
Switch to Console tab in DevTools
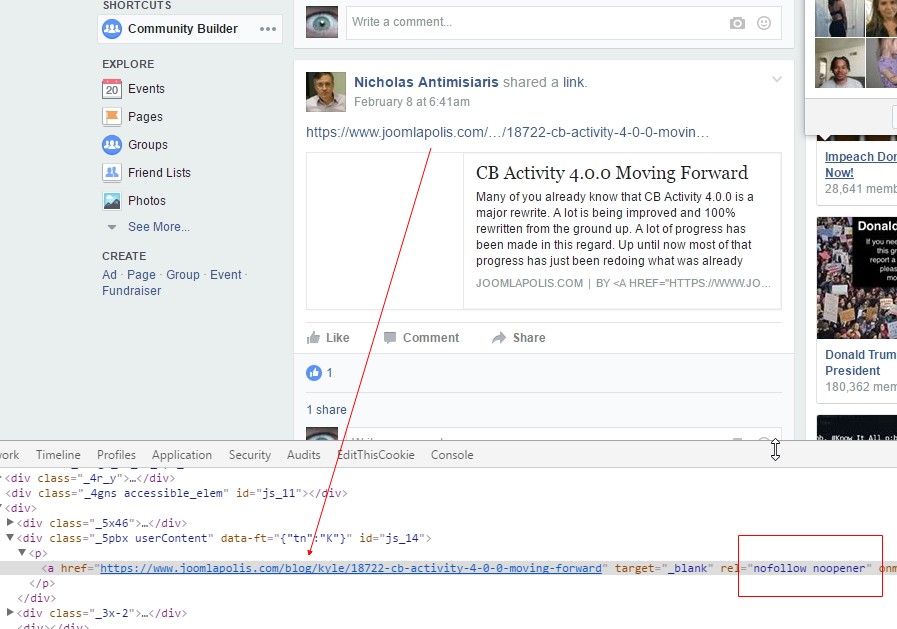pyautogui.click(x=452, y=455)
